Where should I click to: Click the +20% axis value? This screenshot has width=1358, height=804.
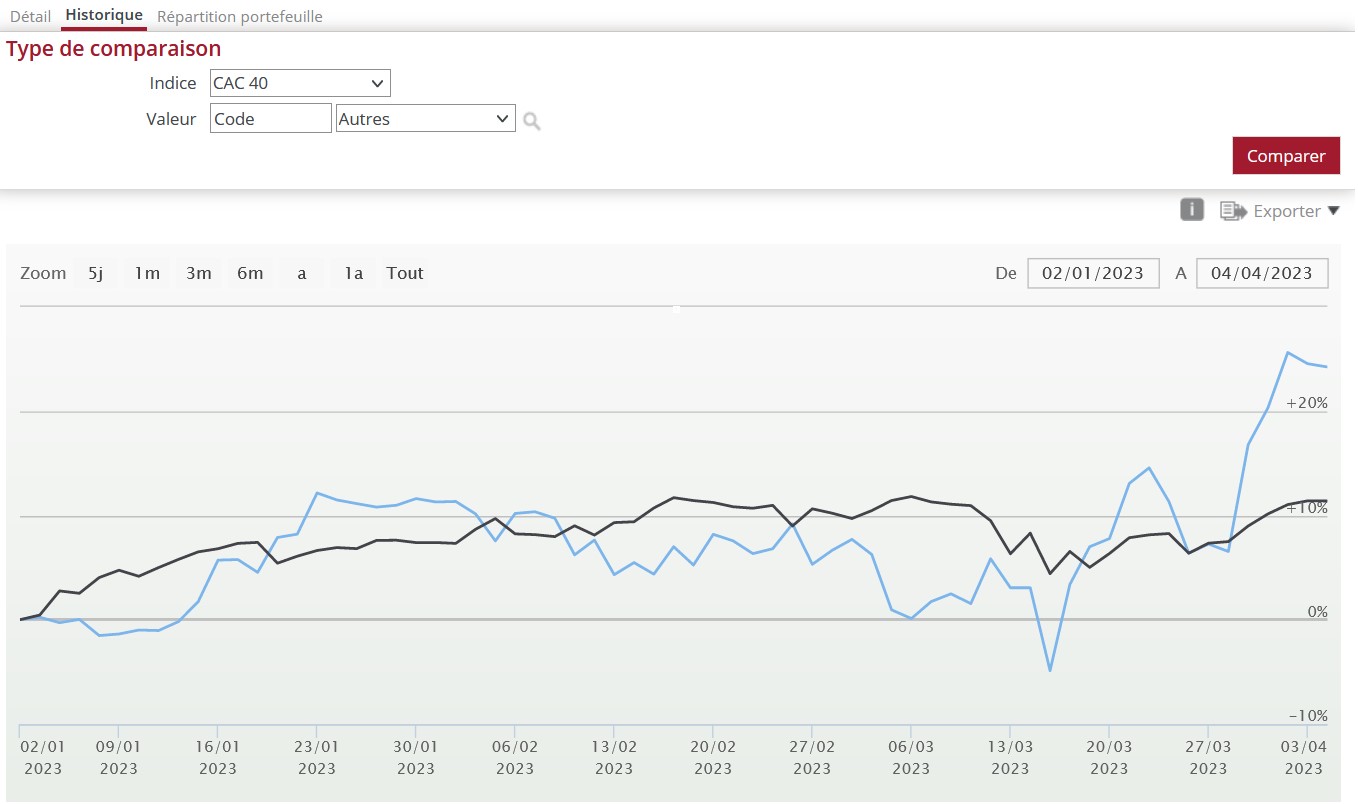[x=1307, y=403]
